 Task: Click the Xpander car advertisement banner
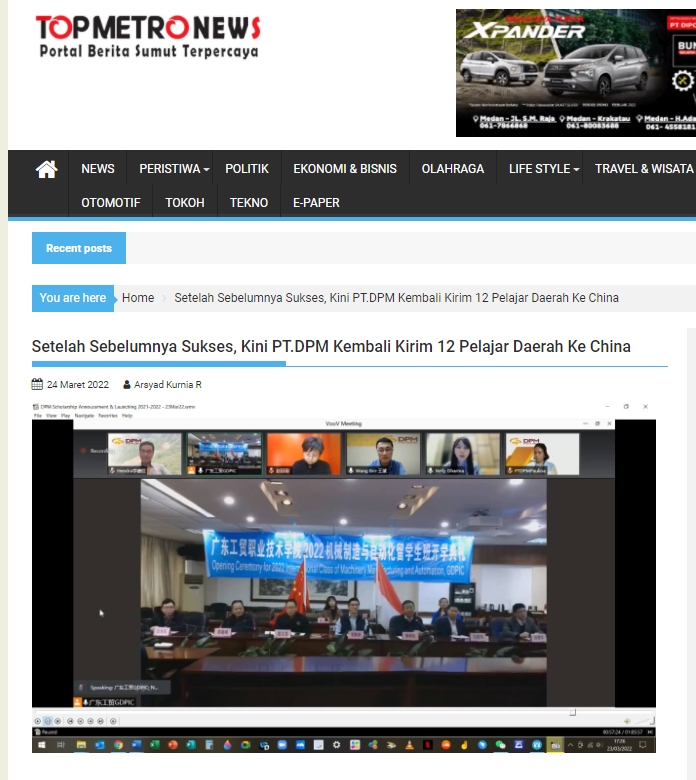(x=575, y=72)
